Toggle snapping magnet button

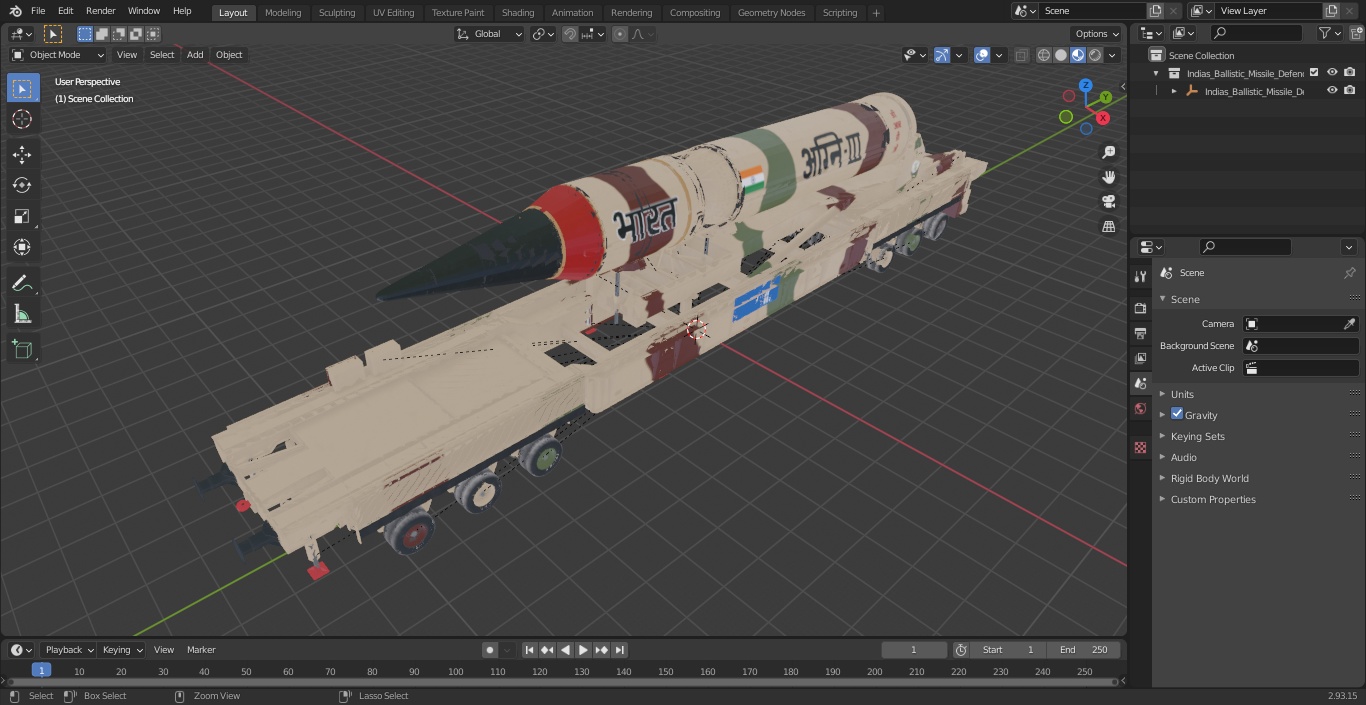pyautogui.click(x=570, y=34)
